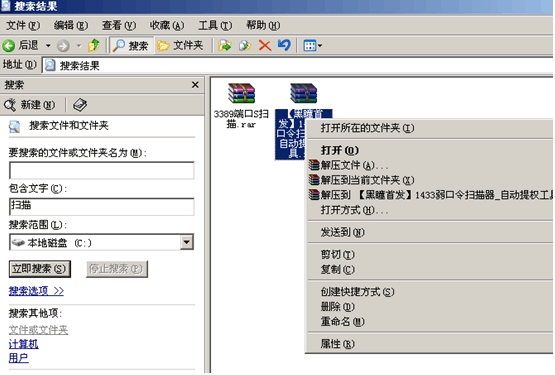Open the Views dropdown button

pos(312,46)
